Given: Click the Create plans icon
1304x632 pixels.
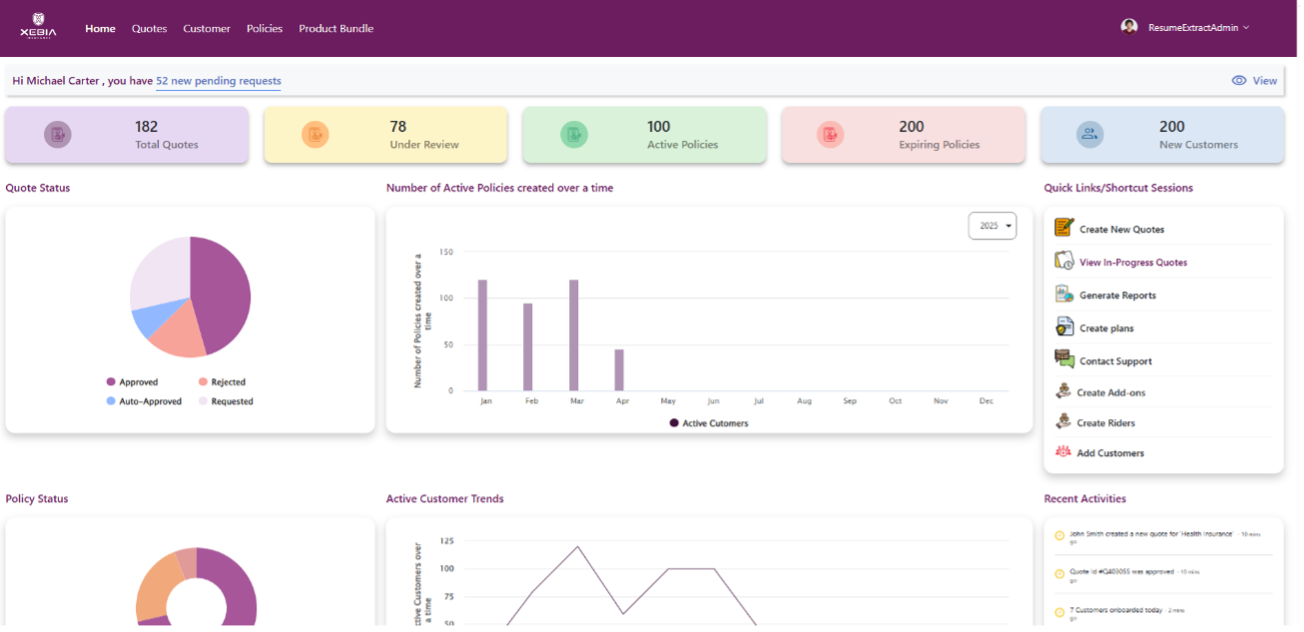Looking at the screenshot, I should coord(1064,327).
